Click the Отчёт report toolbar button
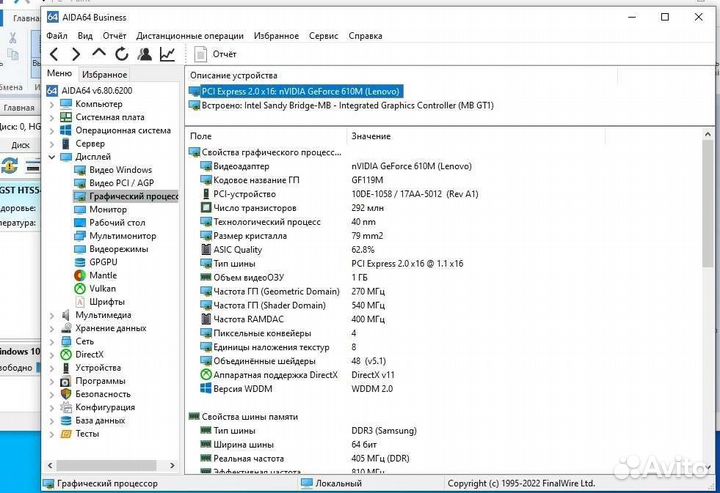The width and height of the screenshot is (720, 493). point(216,54)
